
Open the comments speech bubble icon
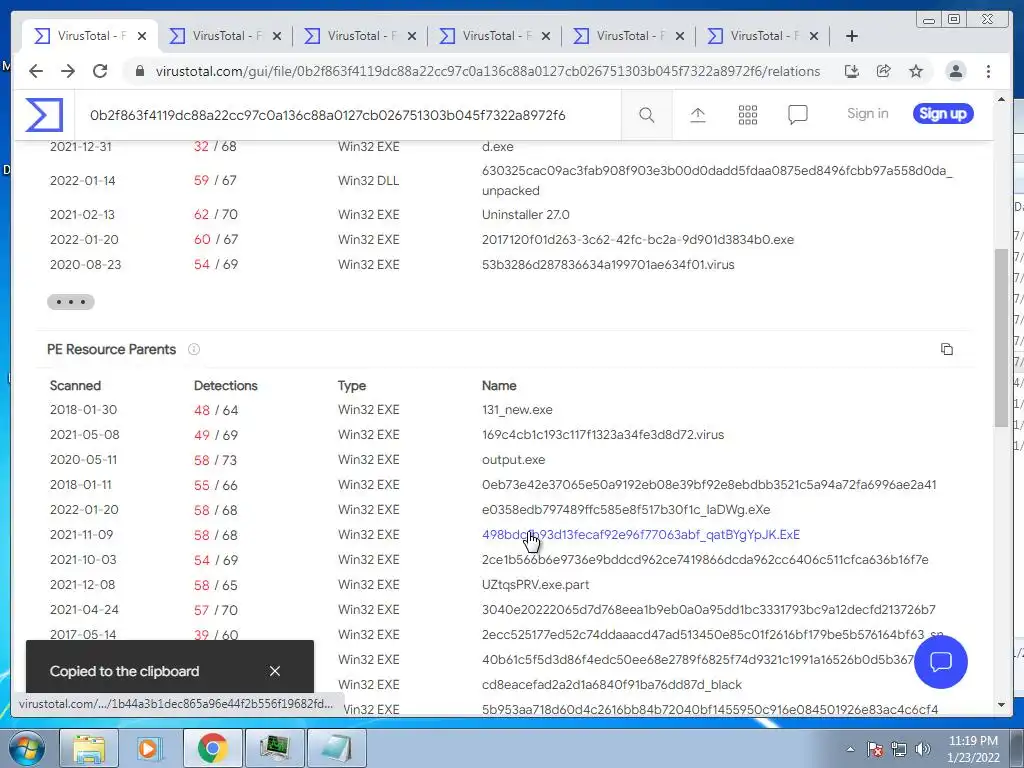[797, 115]
